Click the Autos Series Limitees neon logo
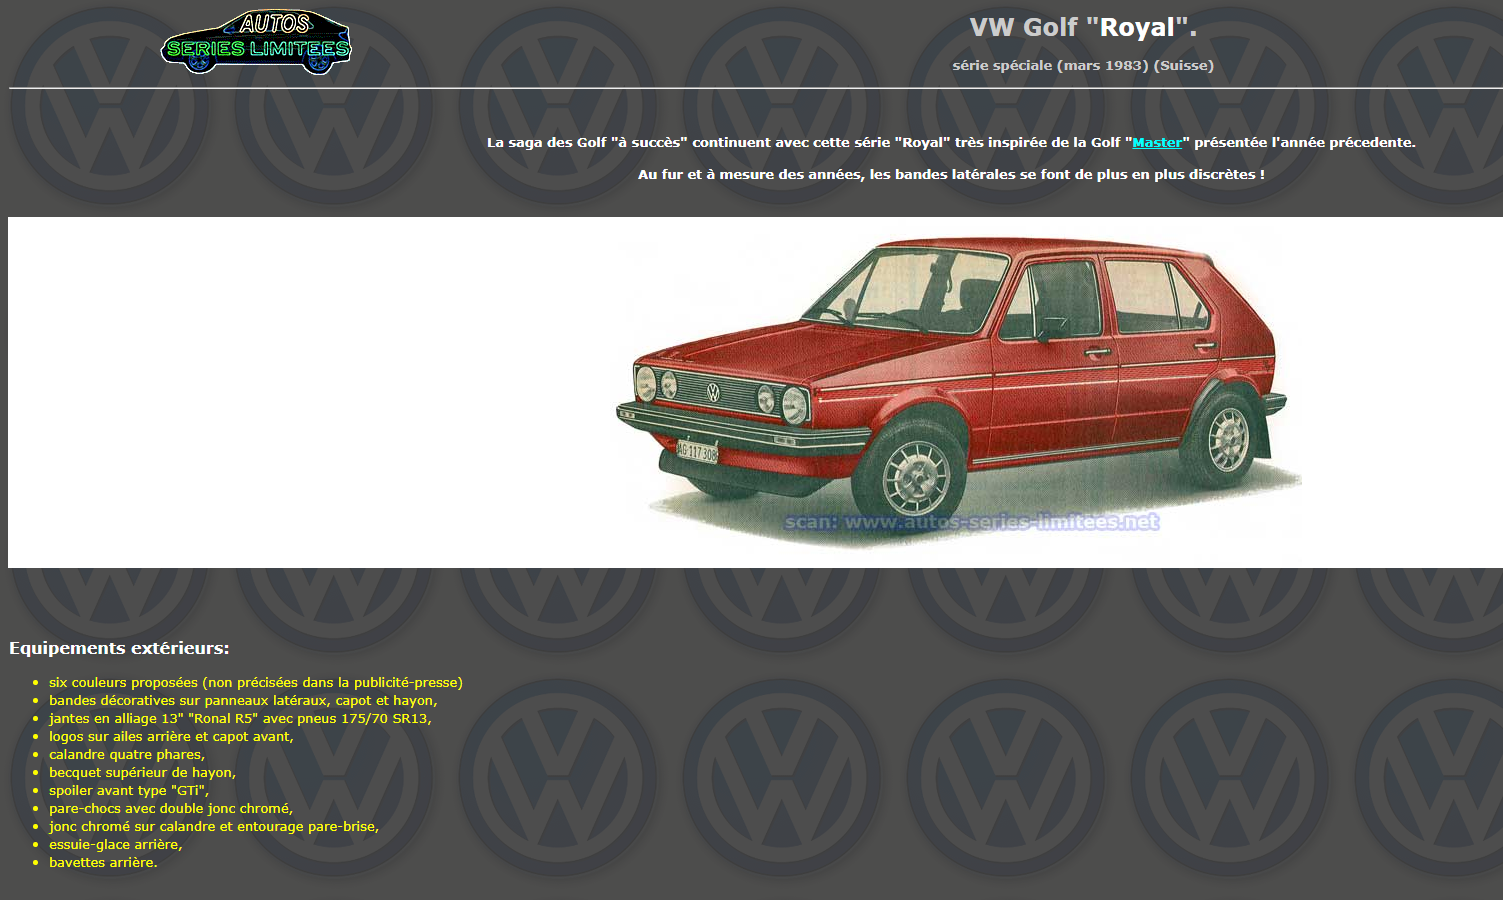Viewport: 1503px width, 900px height. pyautogui.click(x=256, y=43)
